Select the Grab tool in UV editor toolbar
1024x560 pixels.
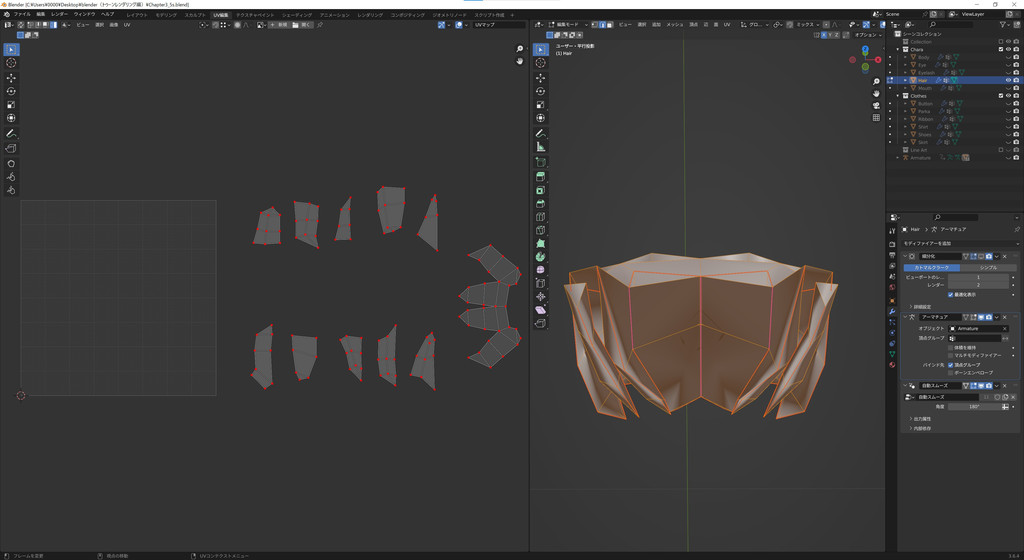[x=11, y=164]
